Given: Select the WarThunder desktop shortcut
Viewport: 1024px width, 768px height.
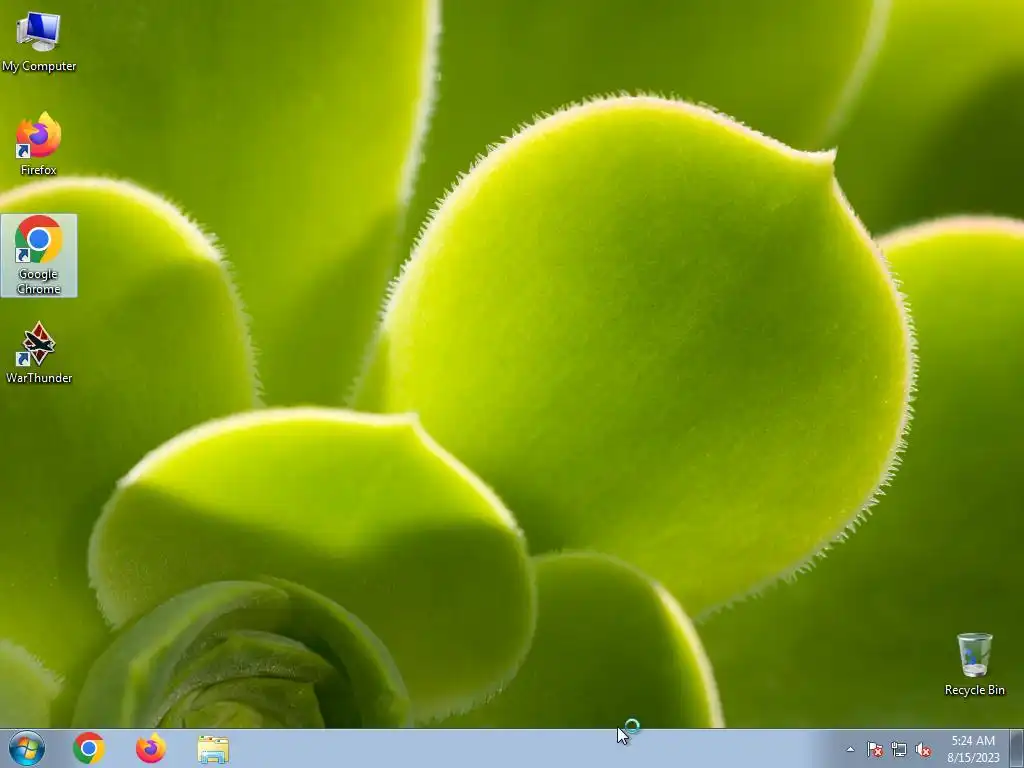Looking at the screenshot, I should pos(39,353).
